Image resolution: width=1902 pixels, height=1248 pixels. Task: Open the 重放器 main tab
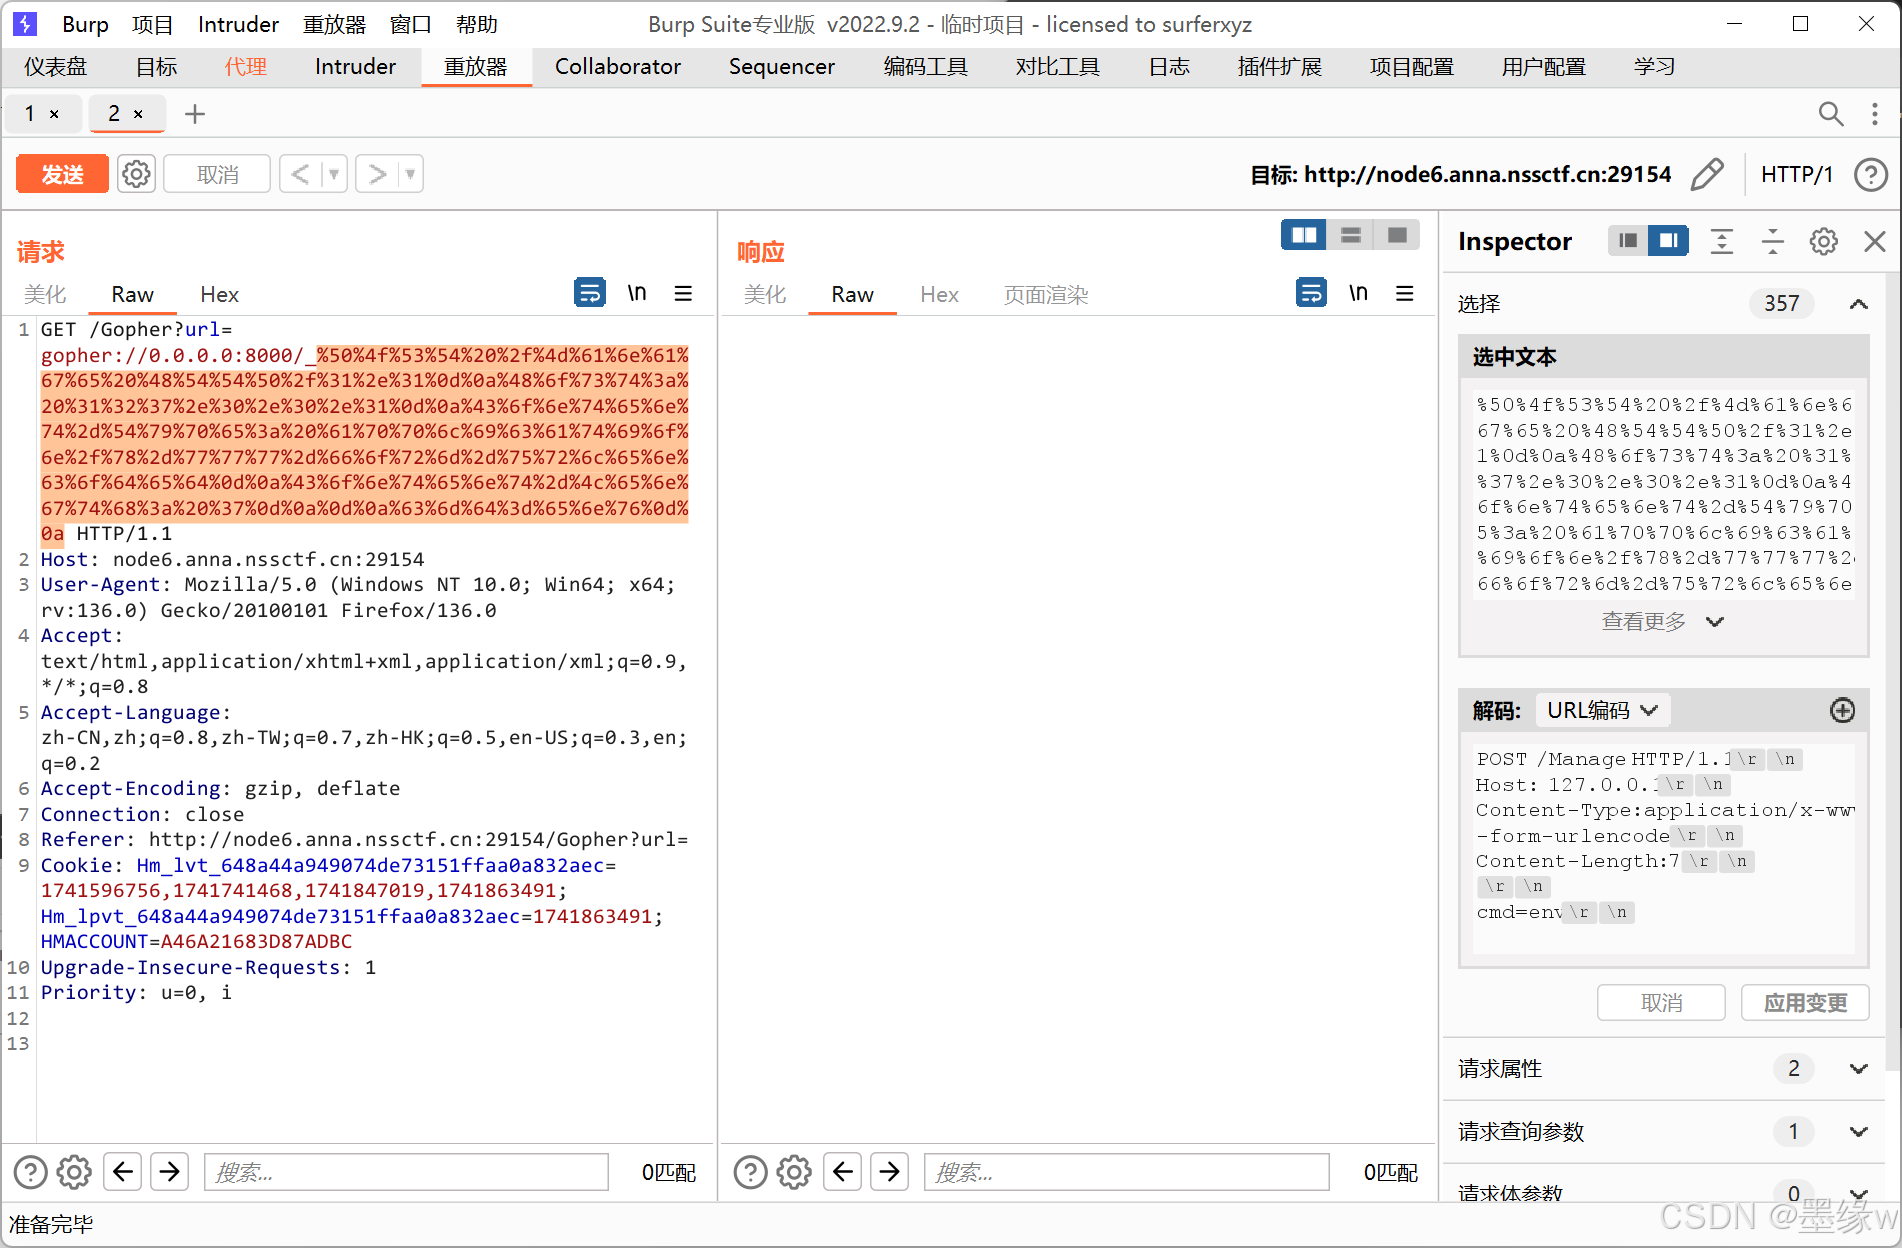[476, 67]
